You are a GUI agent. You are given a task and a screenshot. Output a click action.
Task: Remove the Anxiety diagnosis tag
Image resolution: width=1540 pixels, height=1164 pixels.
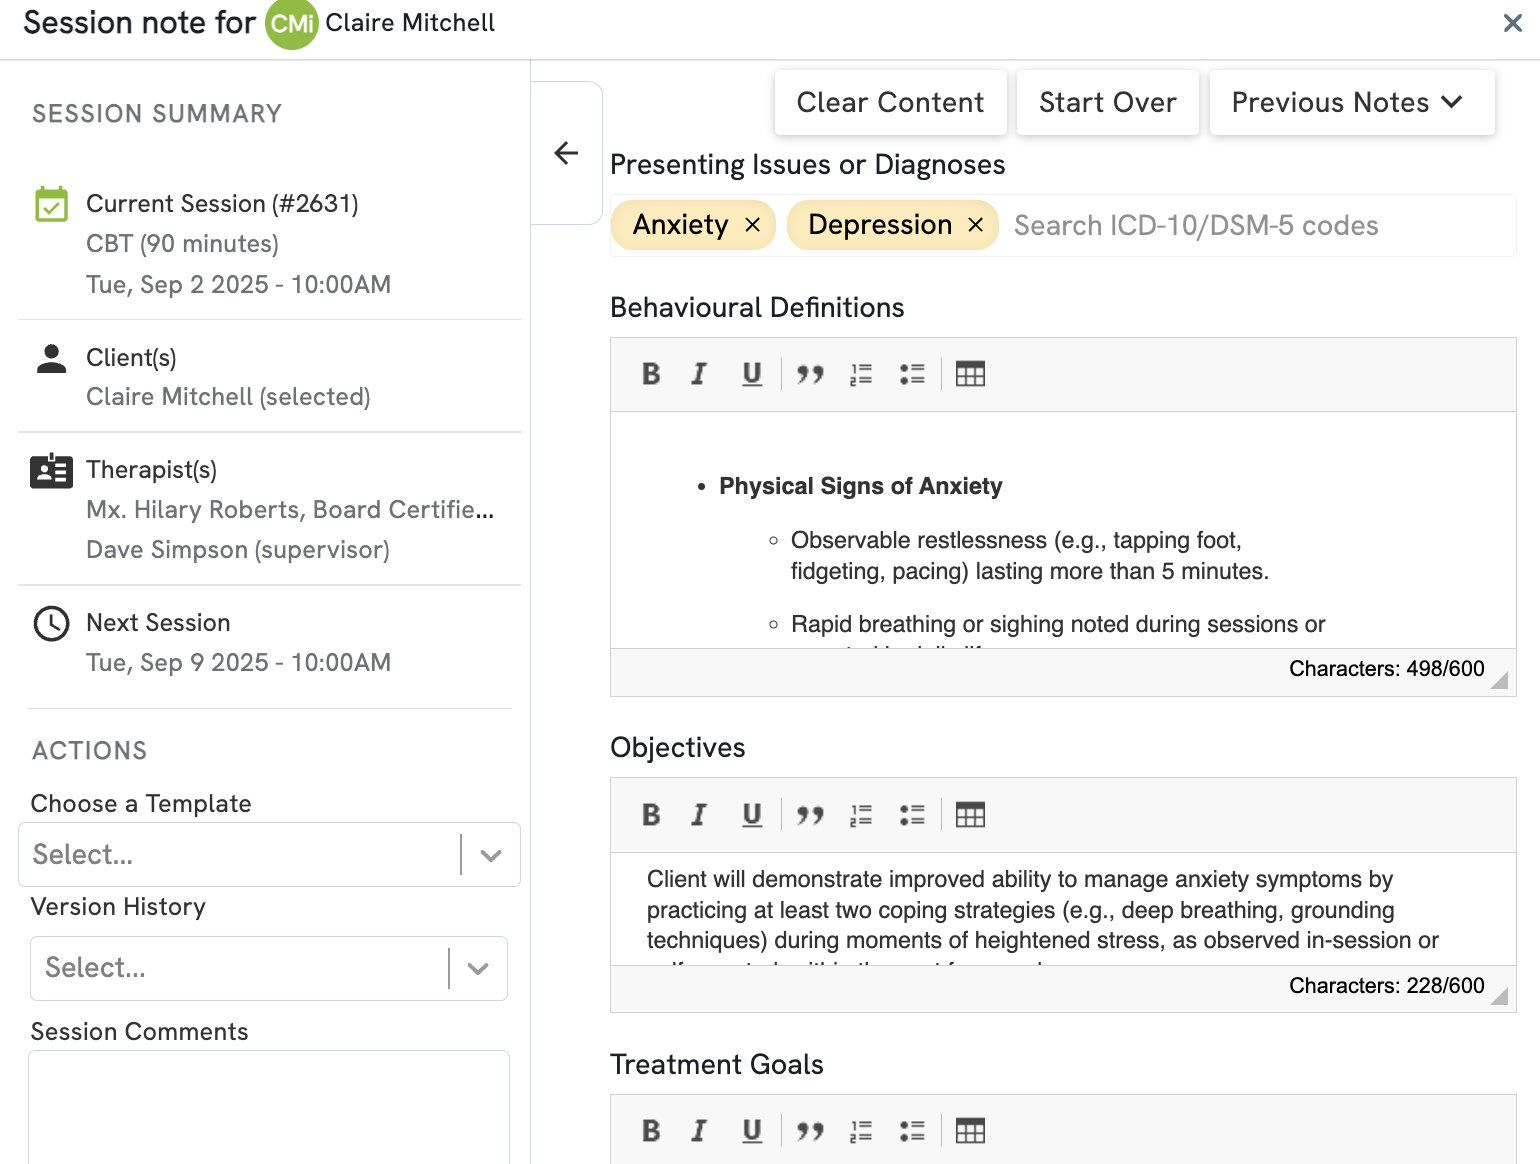[x=753, y=225]
